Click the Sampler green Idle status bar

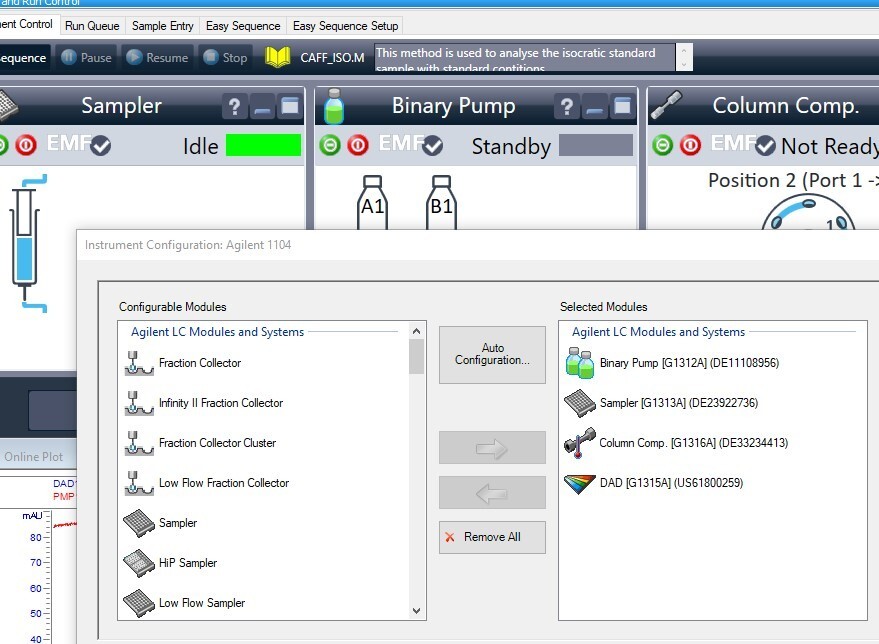point(263,145)
